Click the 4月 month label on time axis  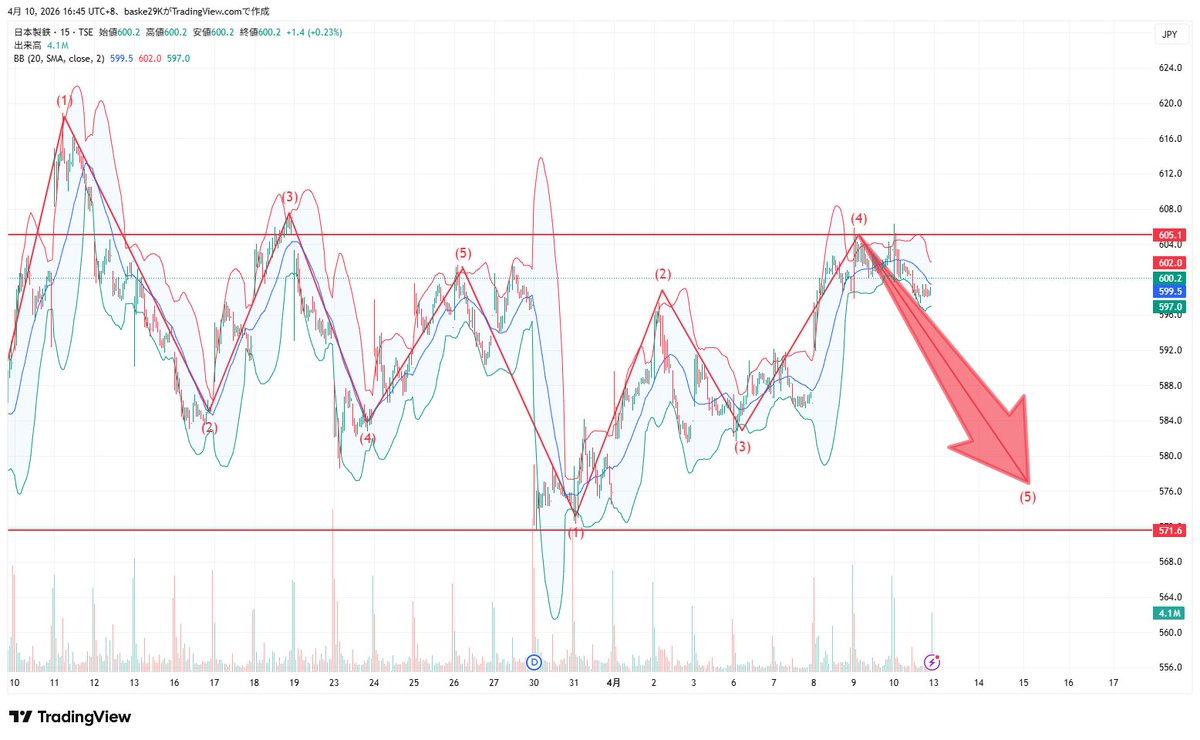click(614, 683)
